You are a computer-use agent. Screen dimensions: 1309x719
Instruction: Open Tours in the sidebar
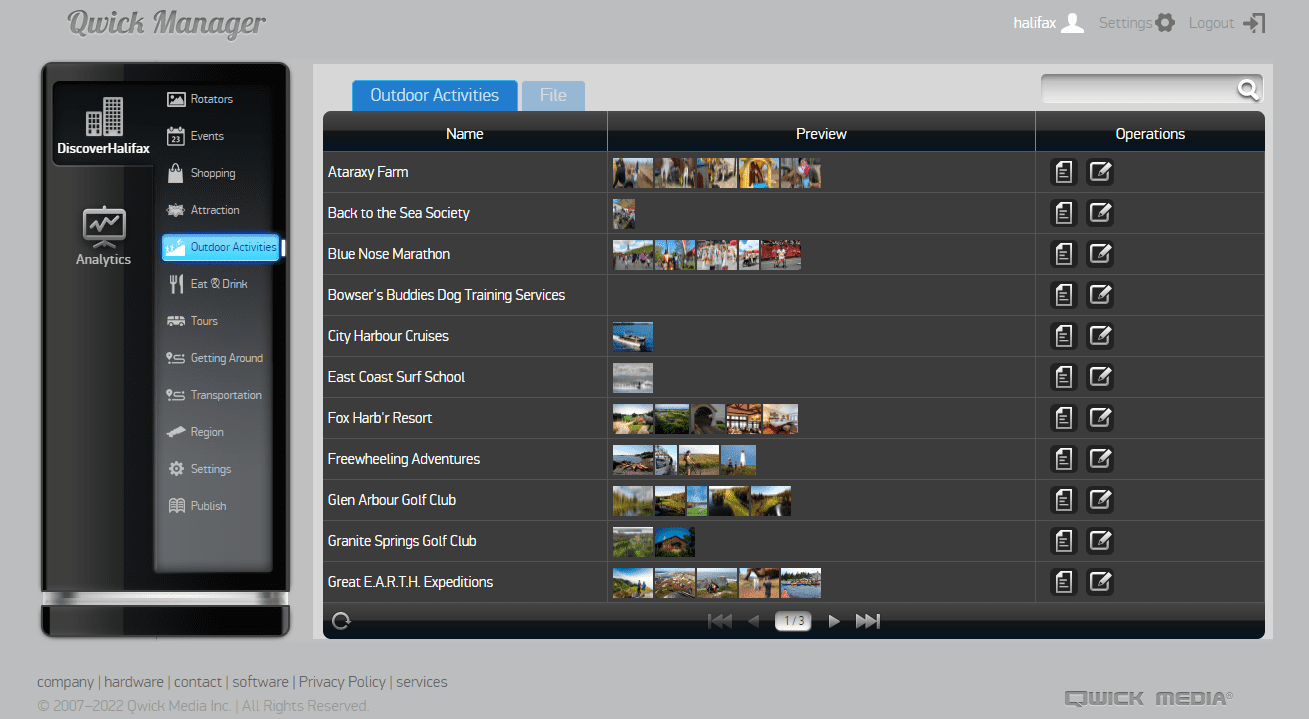[191, 321]
